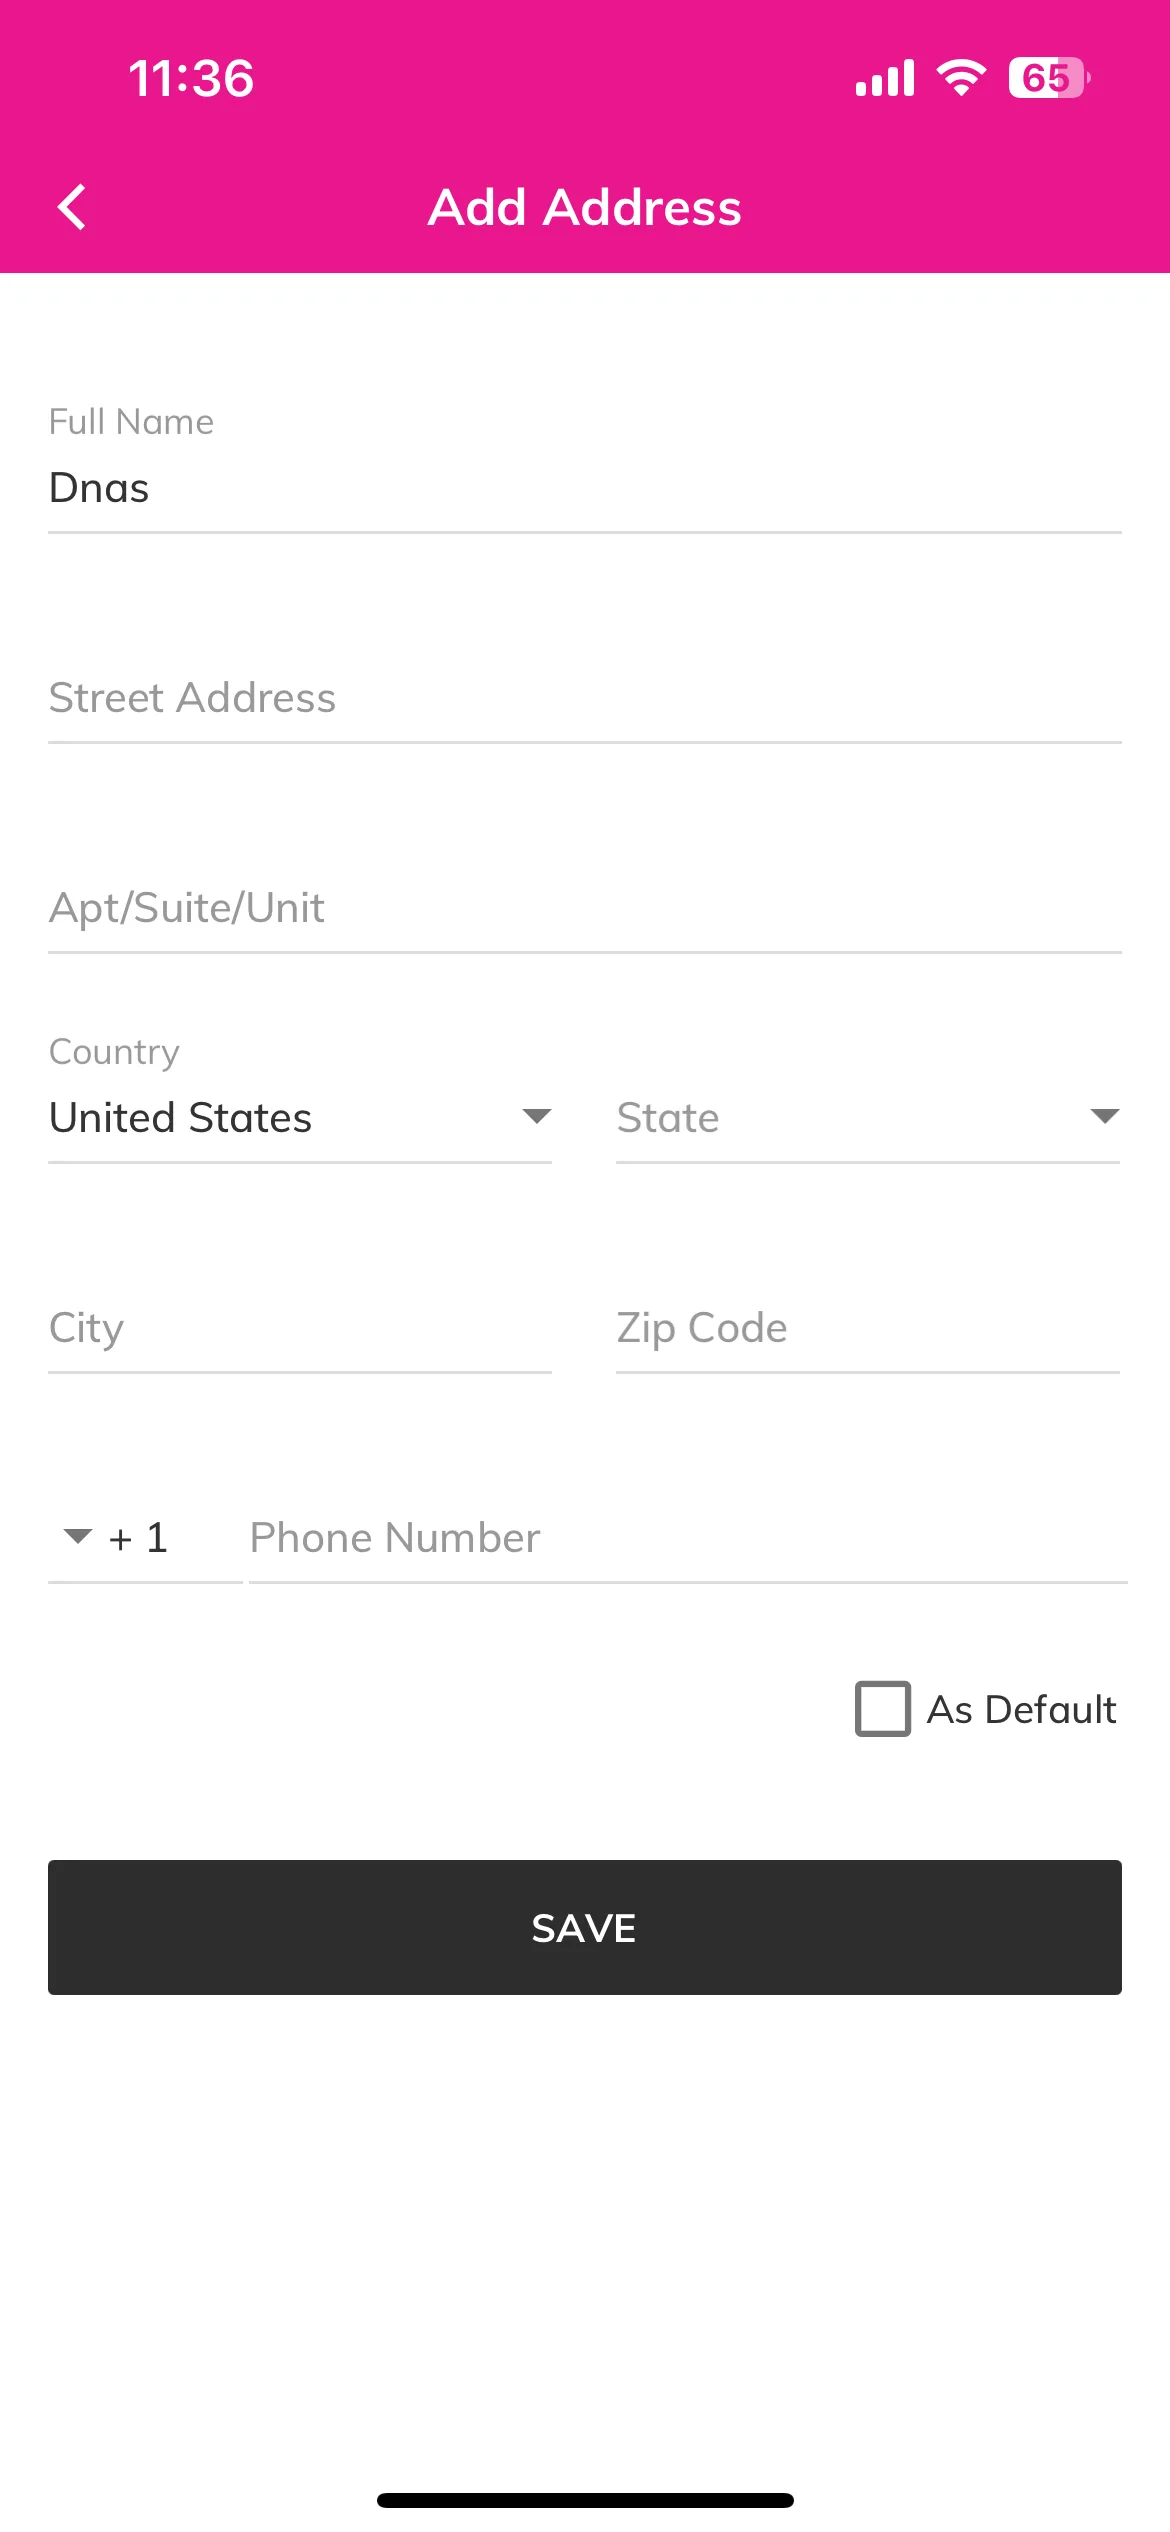Viewport: 1170px width, 2532px height.
Task: Select the Apt/Suite/Unit field
Action: tap(585, 908)
